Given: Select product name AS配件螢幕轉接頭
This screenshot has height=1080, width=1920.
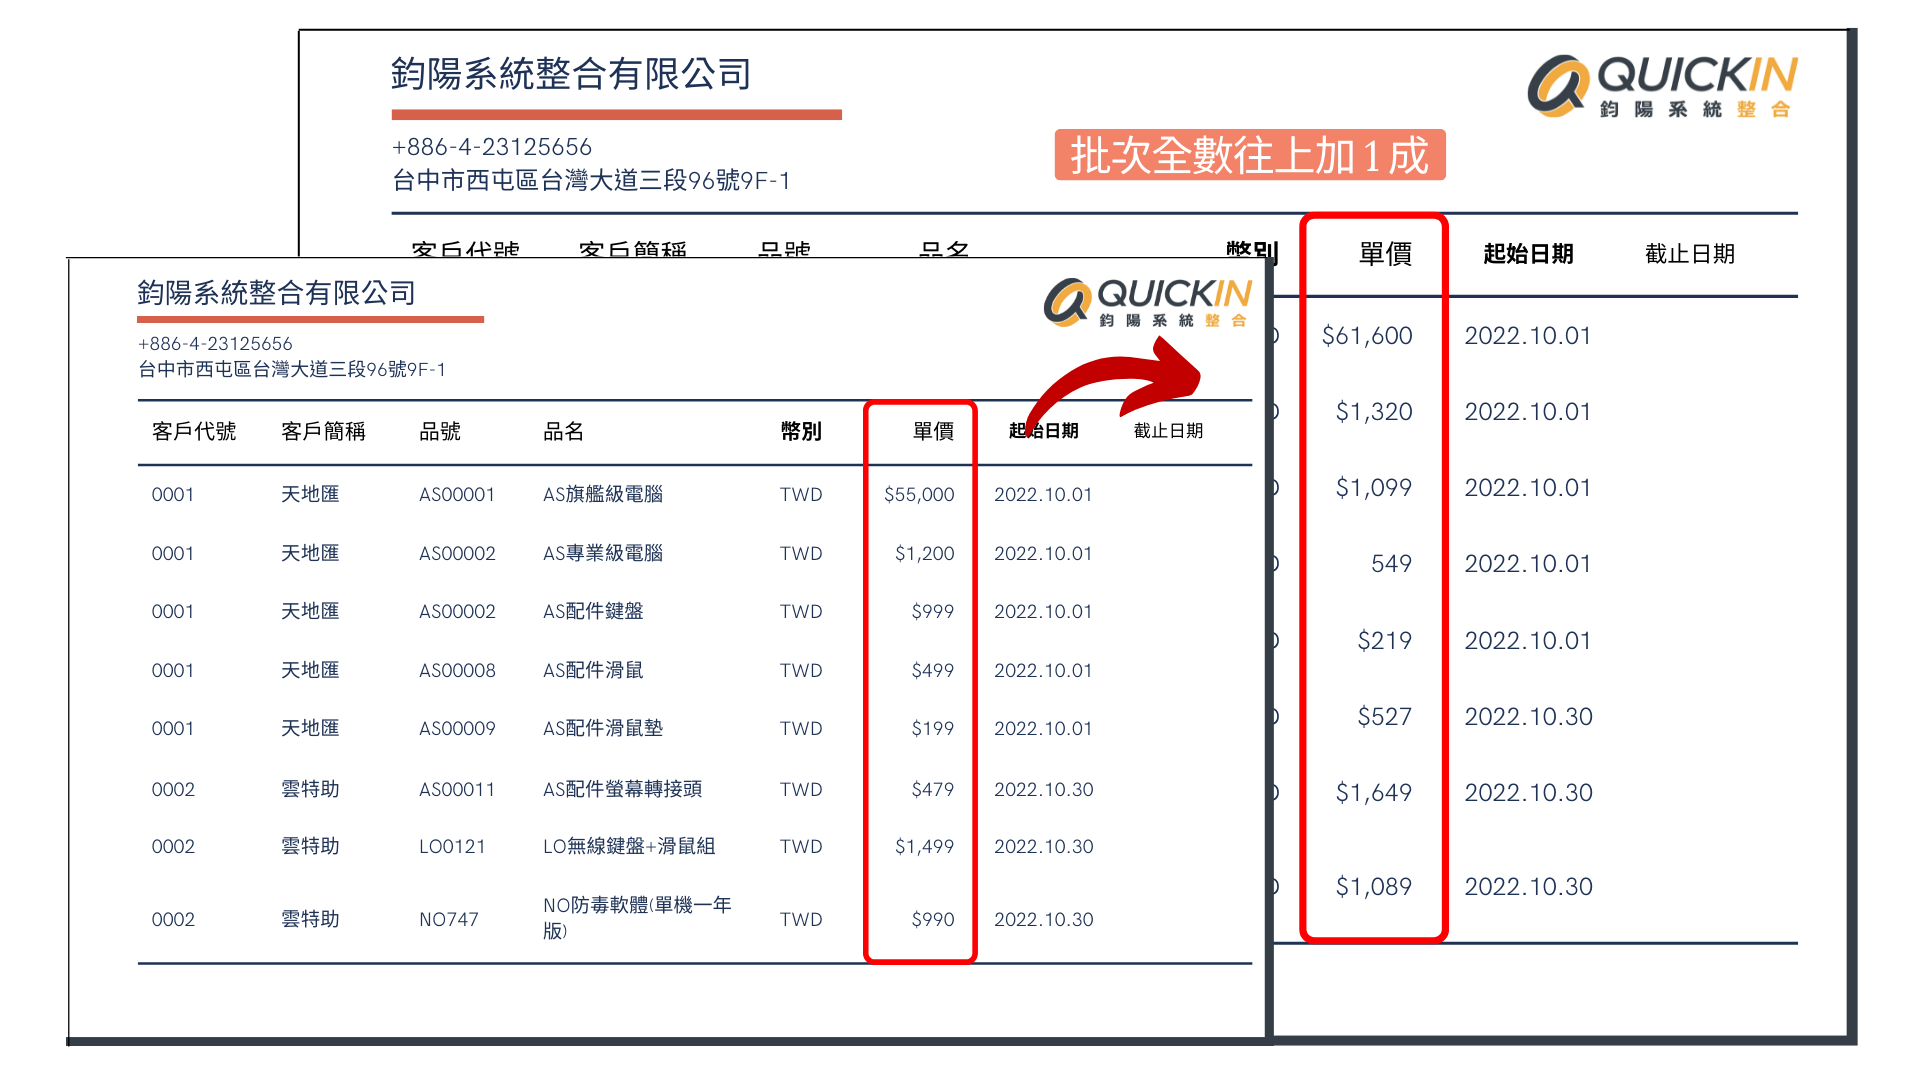Looking at the screenshot, I should pyautogui.click(x=622, y=789).
